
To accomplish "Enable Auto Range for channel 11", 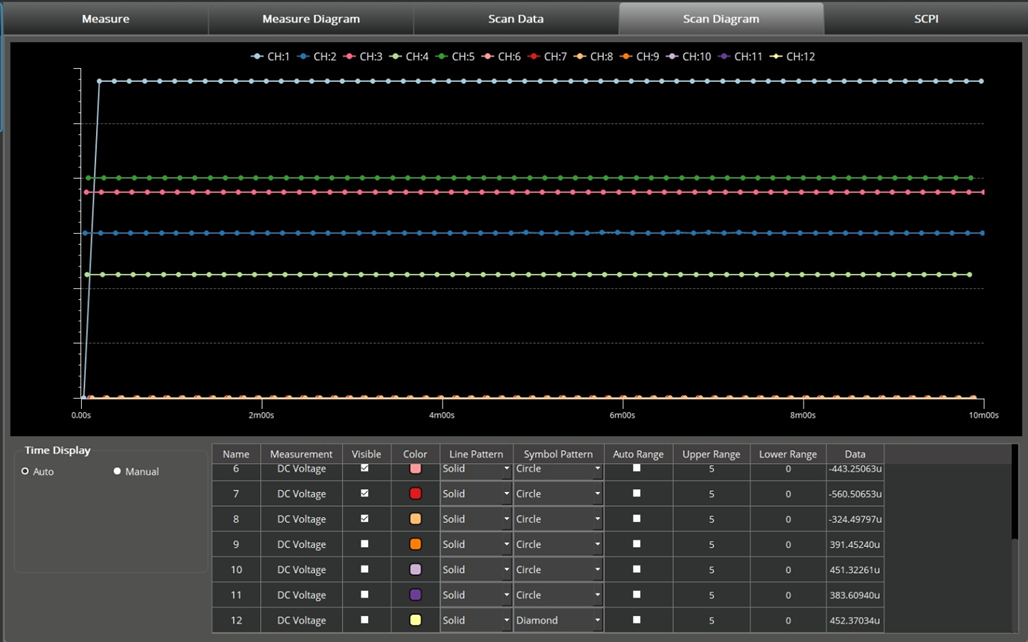I will pos(637,594).
